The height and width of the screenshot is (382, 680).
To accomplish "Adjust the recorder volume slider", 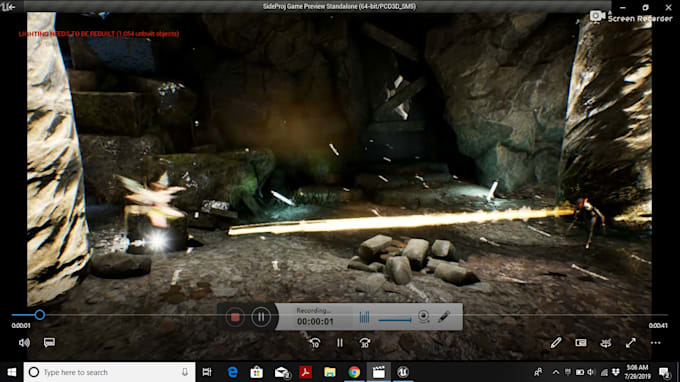I will coord(395,320).
